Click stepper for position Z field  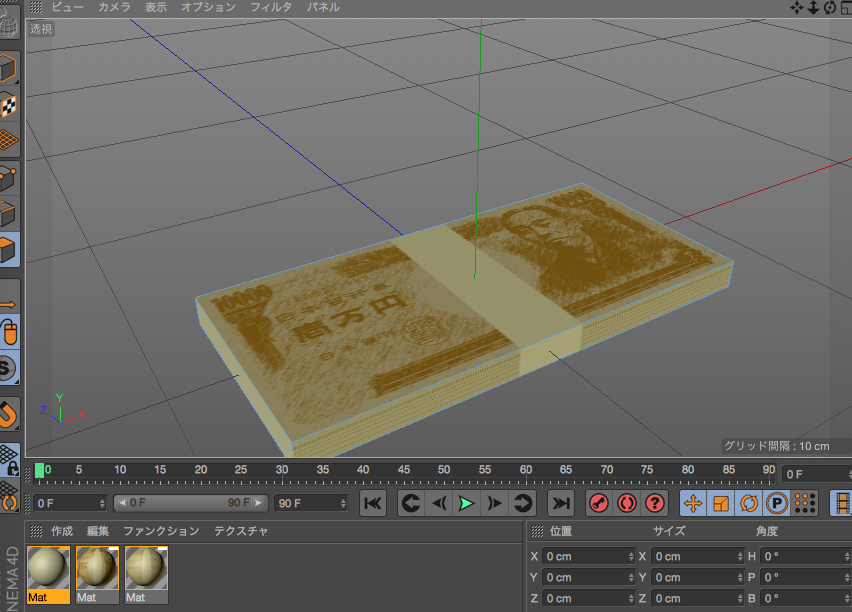coord(631,598)
